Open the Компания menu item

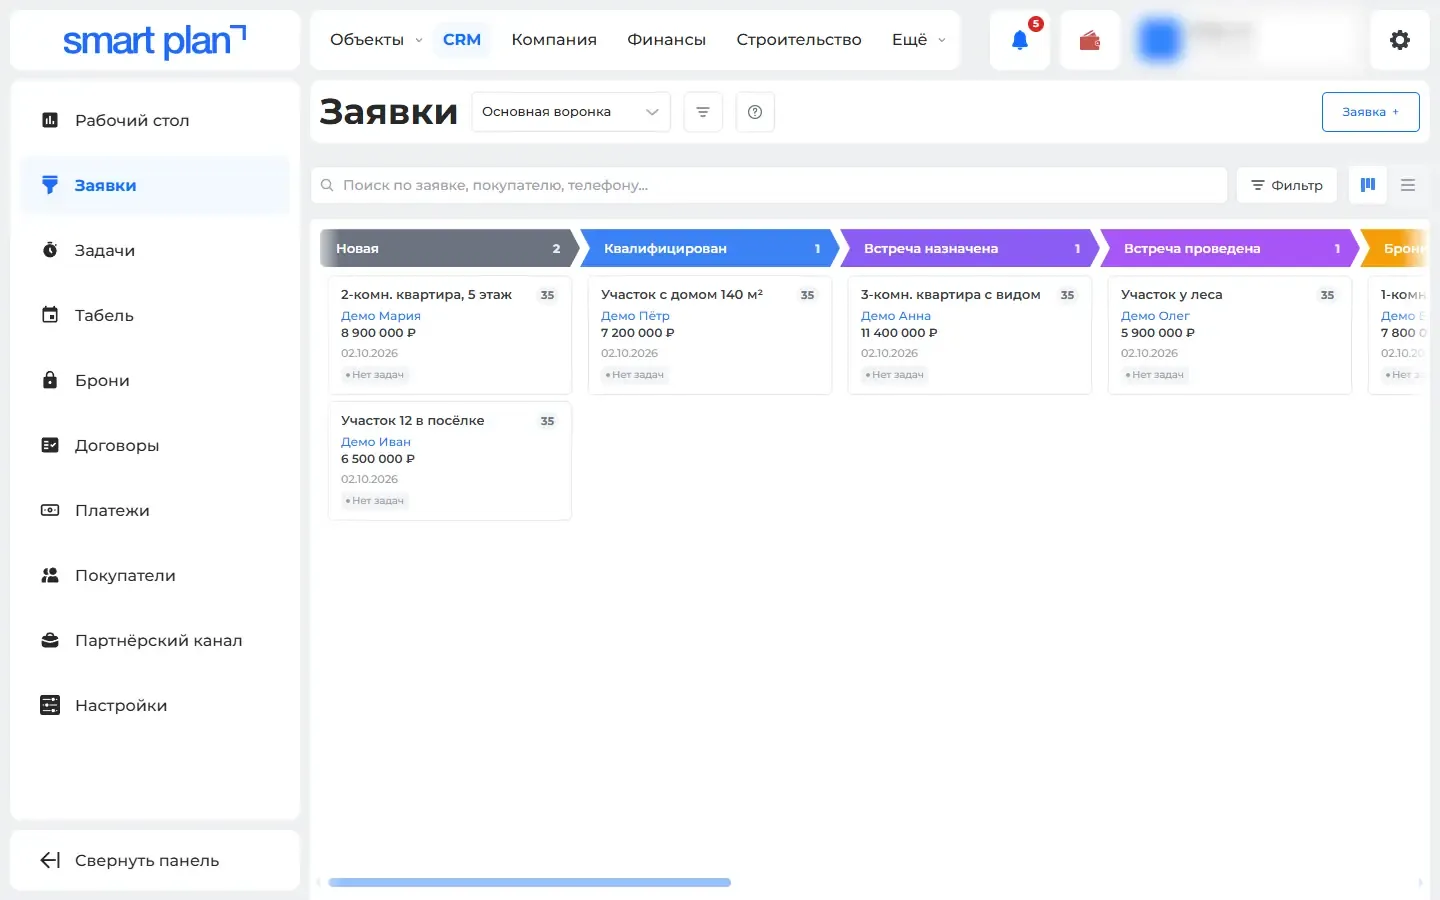point(554,40)
